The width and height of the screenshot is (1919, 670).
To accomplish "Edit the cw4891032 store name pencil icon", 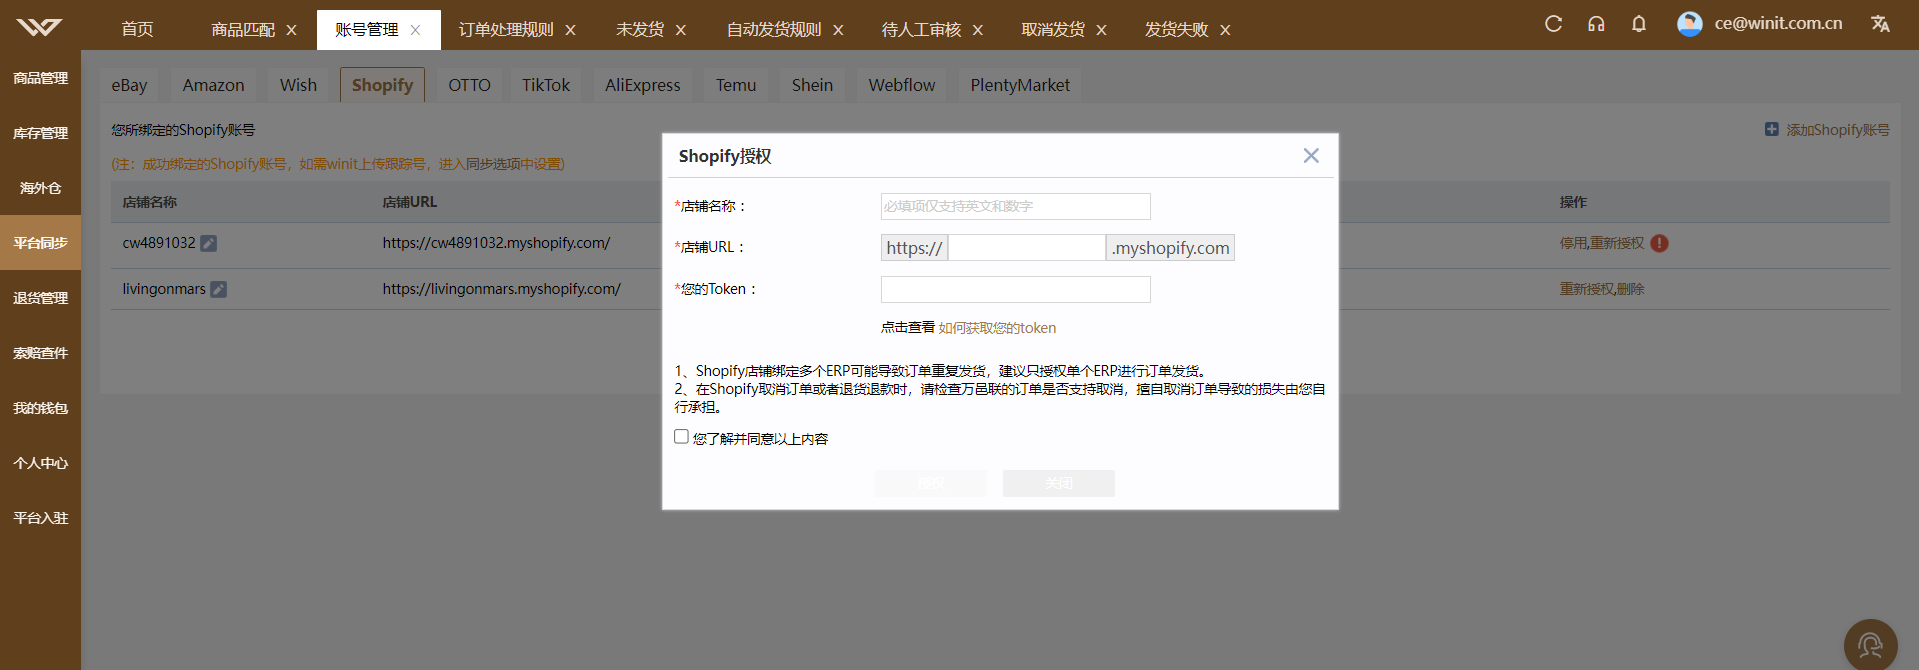I will (208, 243).
